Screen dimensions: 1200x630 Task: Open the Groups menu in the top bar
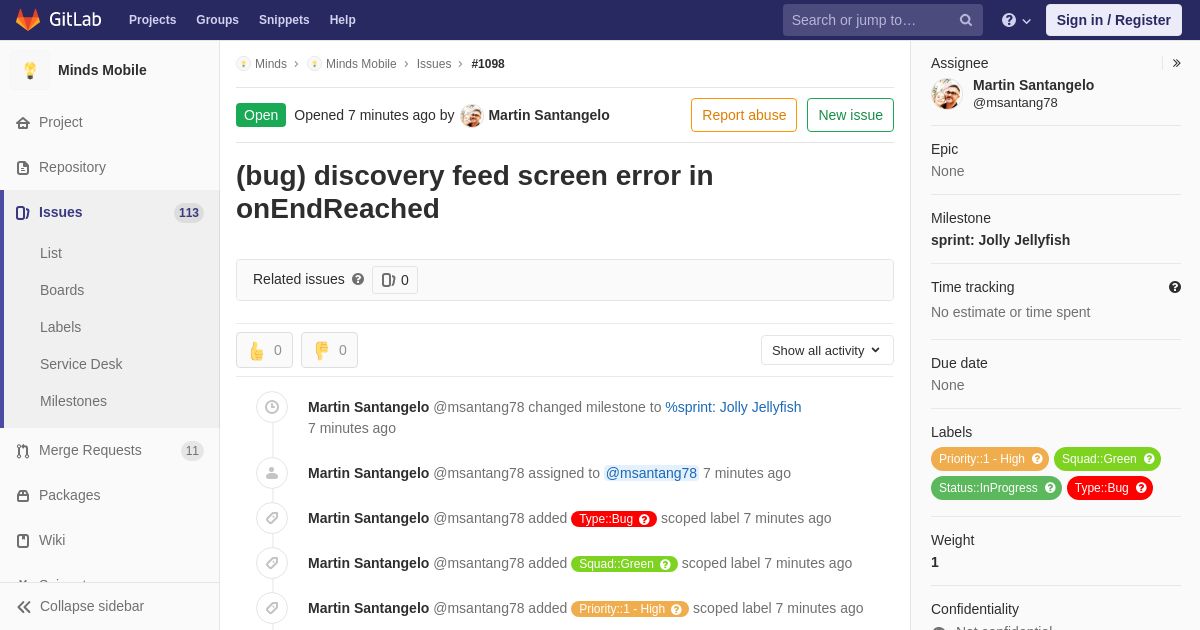pyautogui.click(x=217, y=20)
